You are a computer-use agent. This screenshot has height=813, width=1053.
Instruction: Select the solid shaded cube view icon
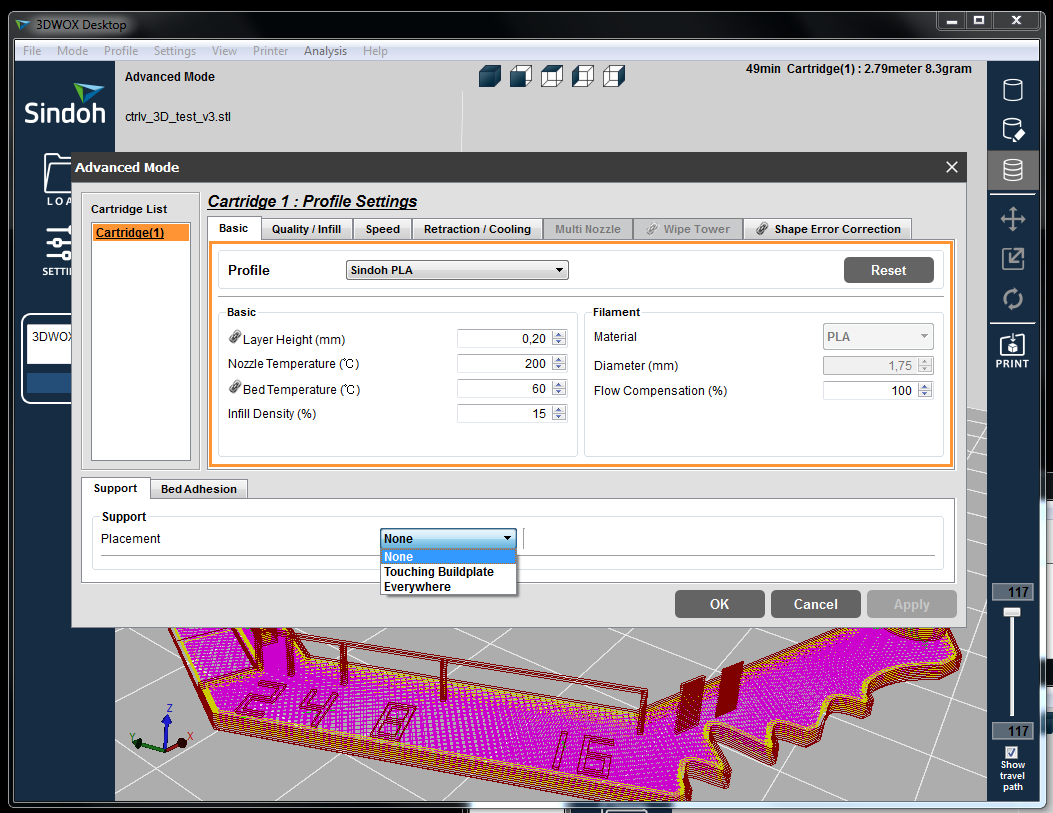pos(490,76)
